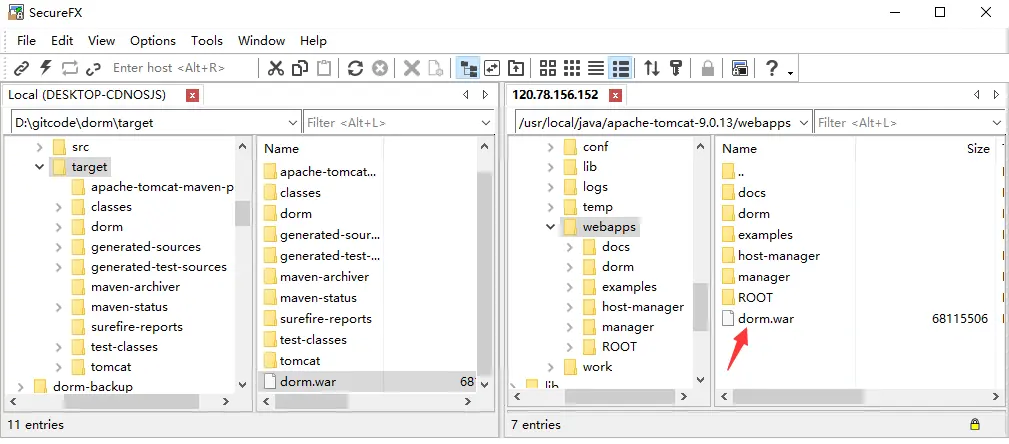
Task: Select maven-archiver in local tree
Action: (135, 287)
